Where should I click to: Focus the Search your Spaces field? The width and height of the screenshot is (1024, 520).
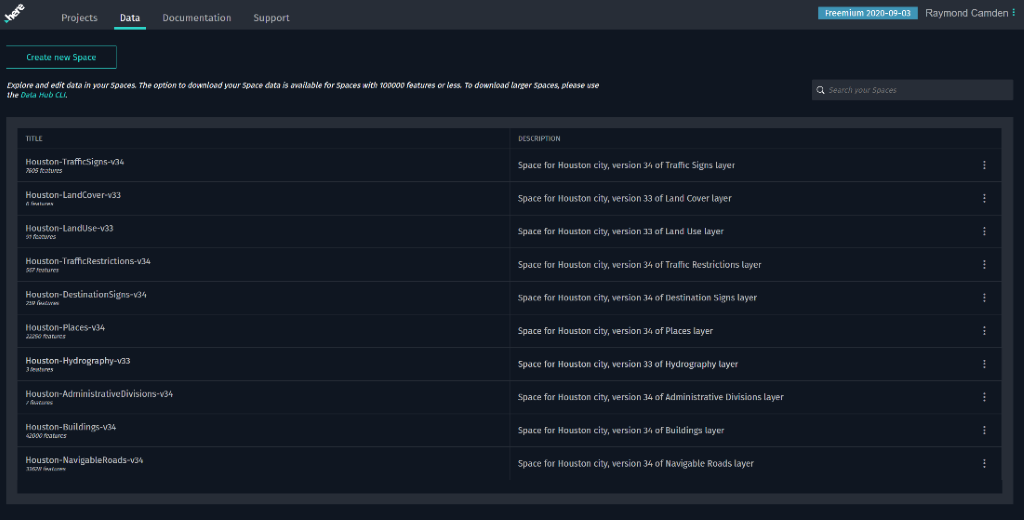click(x=912, y=90)
